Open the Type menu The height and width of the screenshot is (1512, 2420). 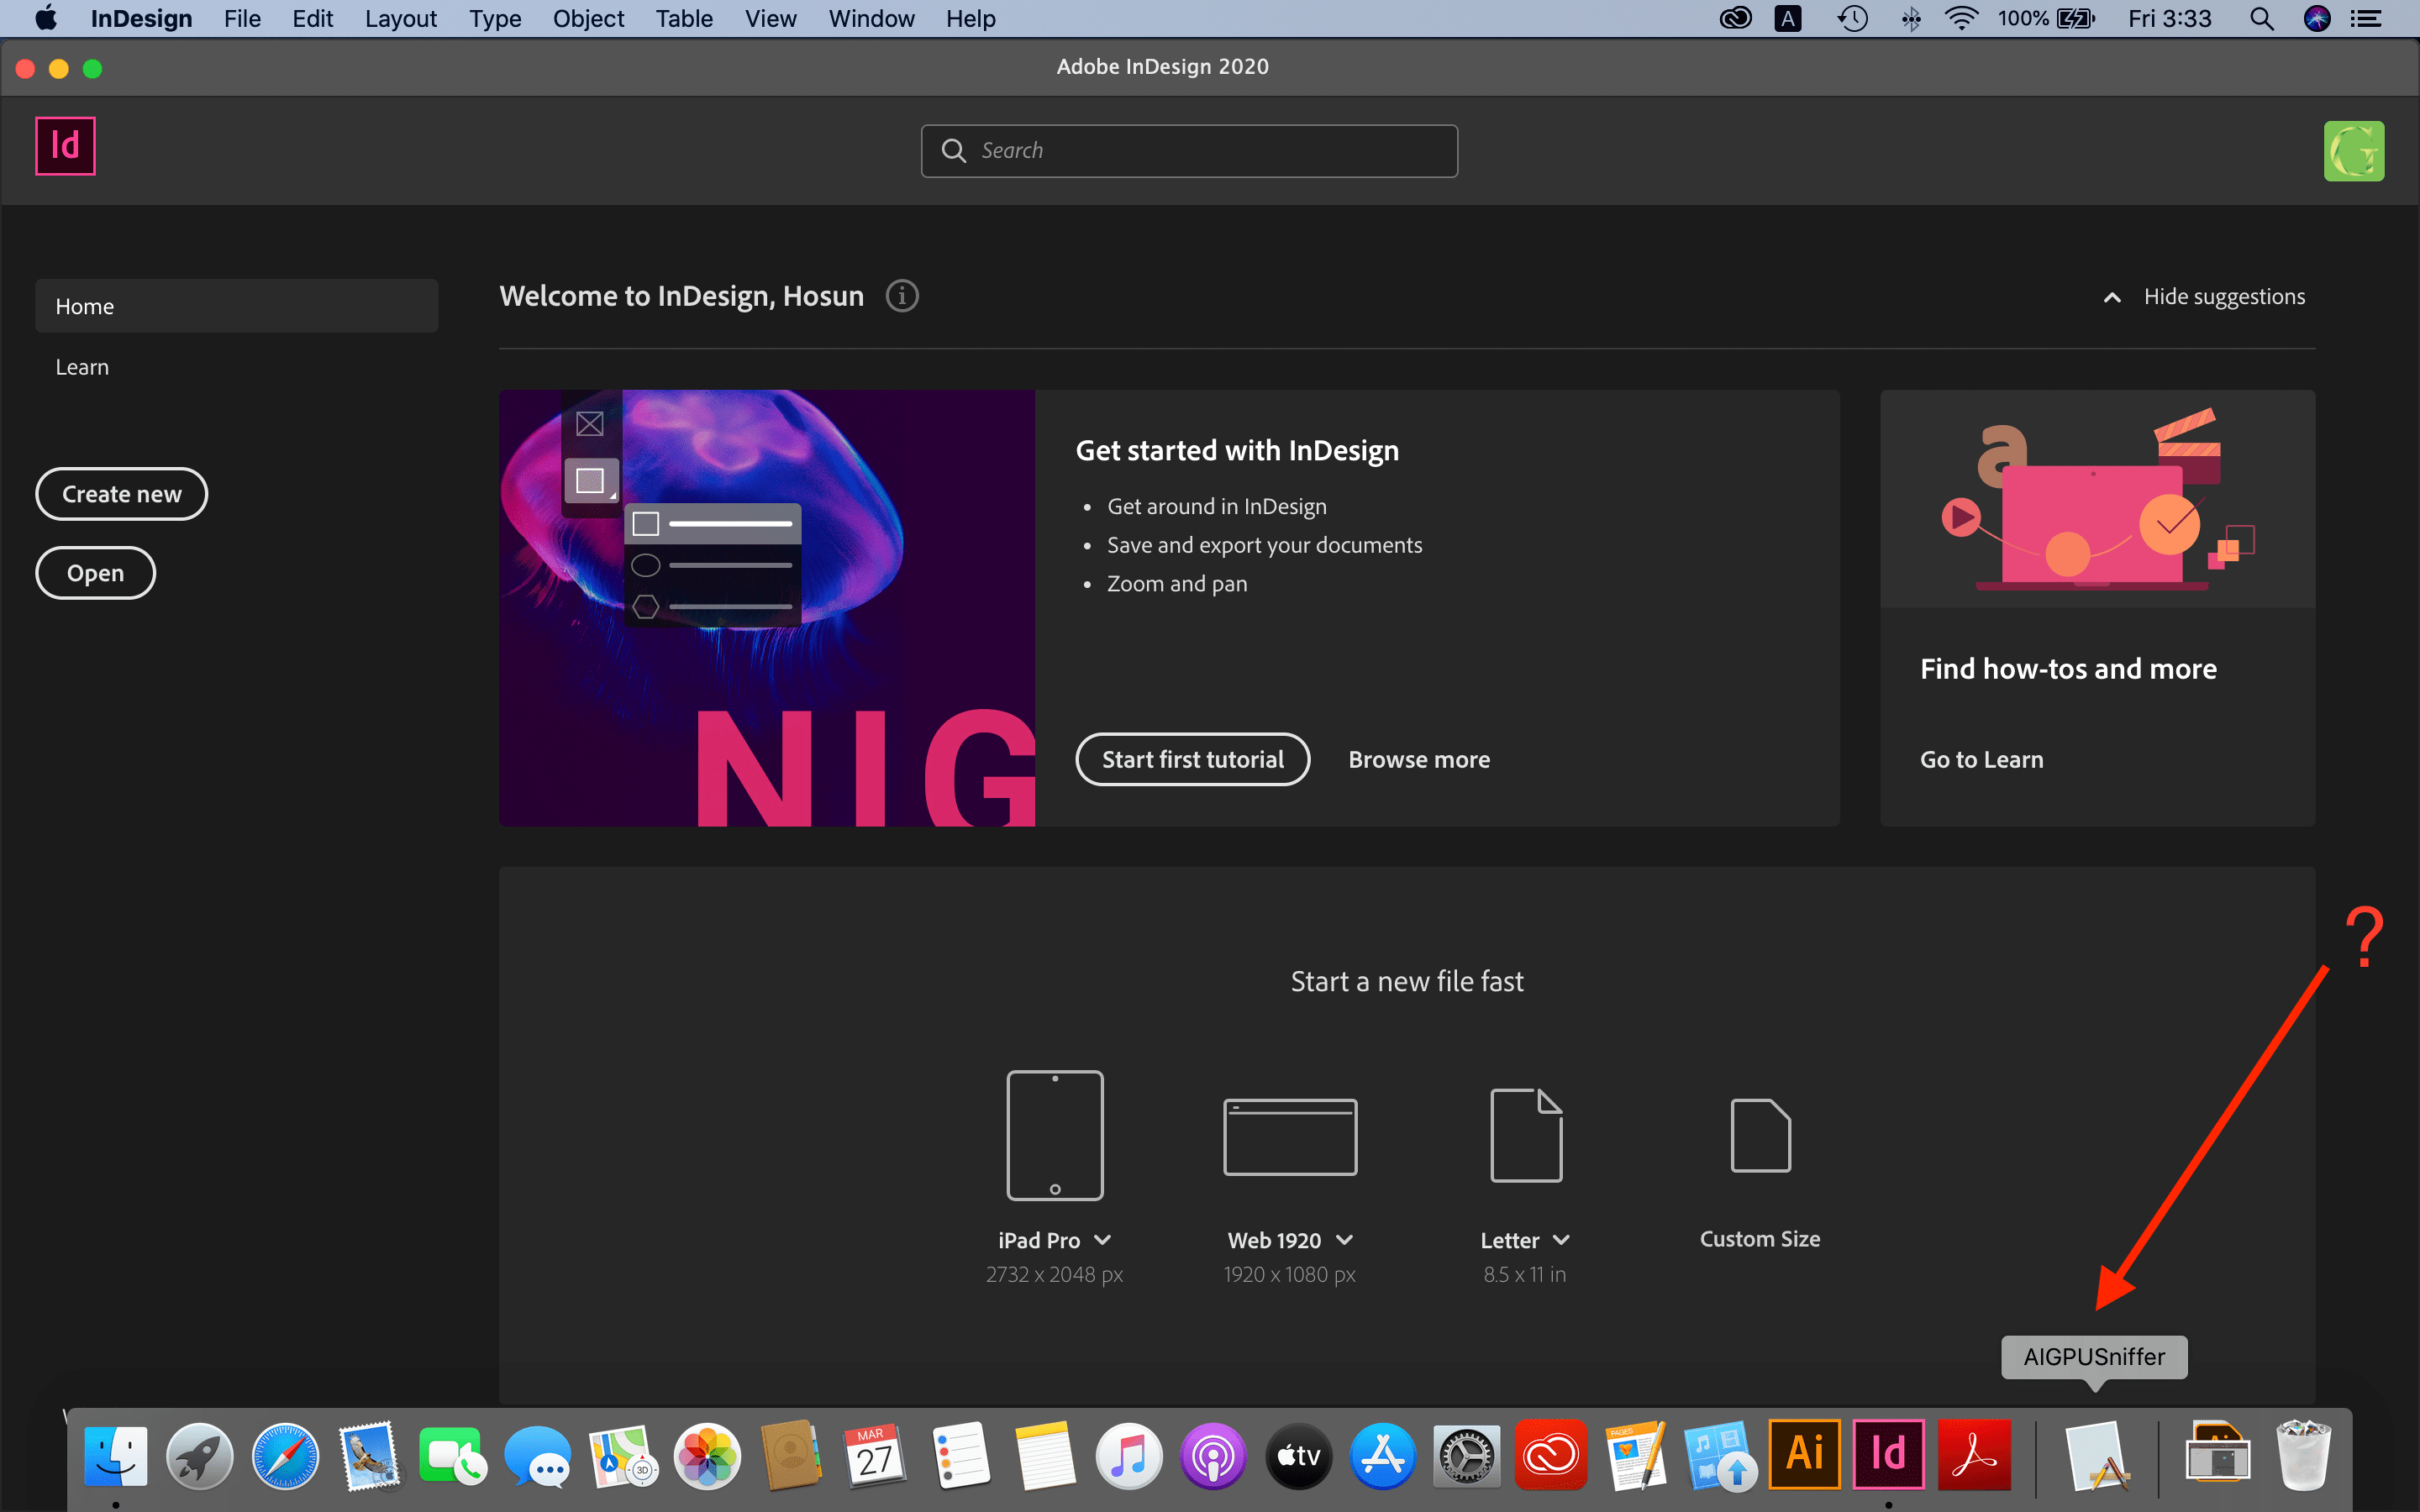pyautogui.click(x=494, y=18)
